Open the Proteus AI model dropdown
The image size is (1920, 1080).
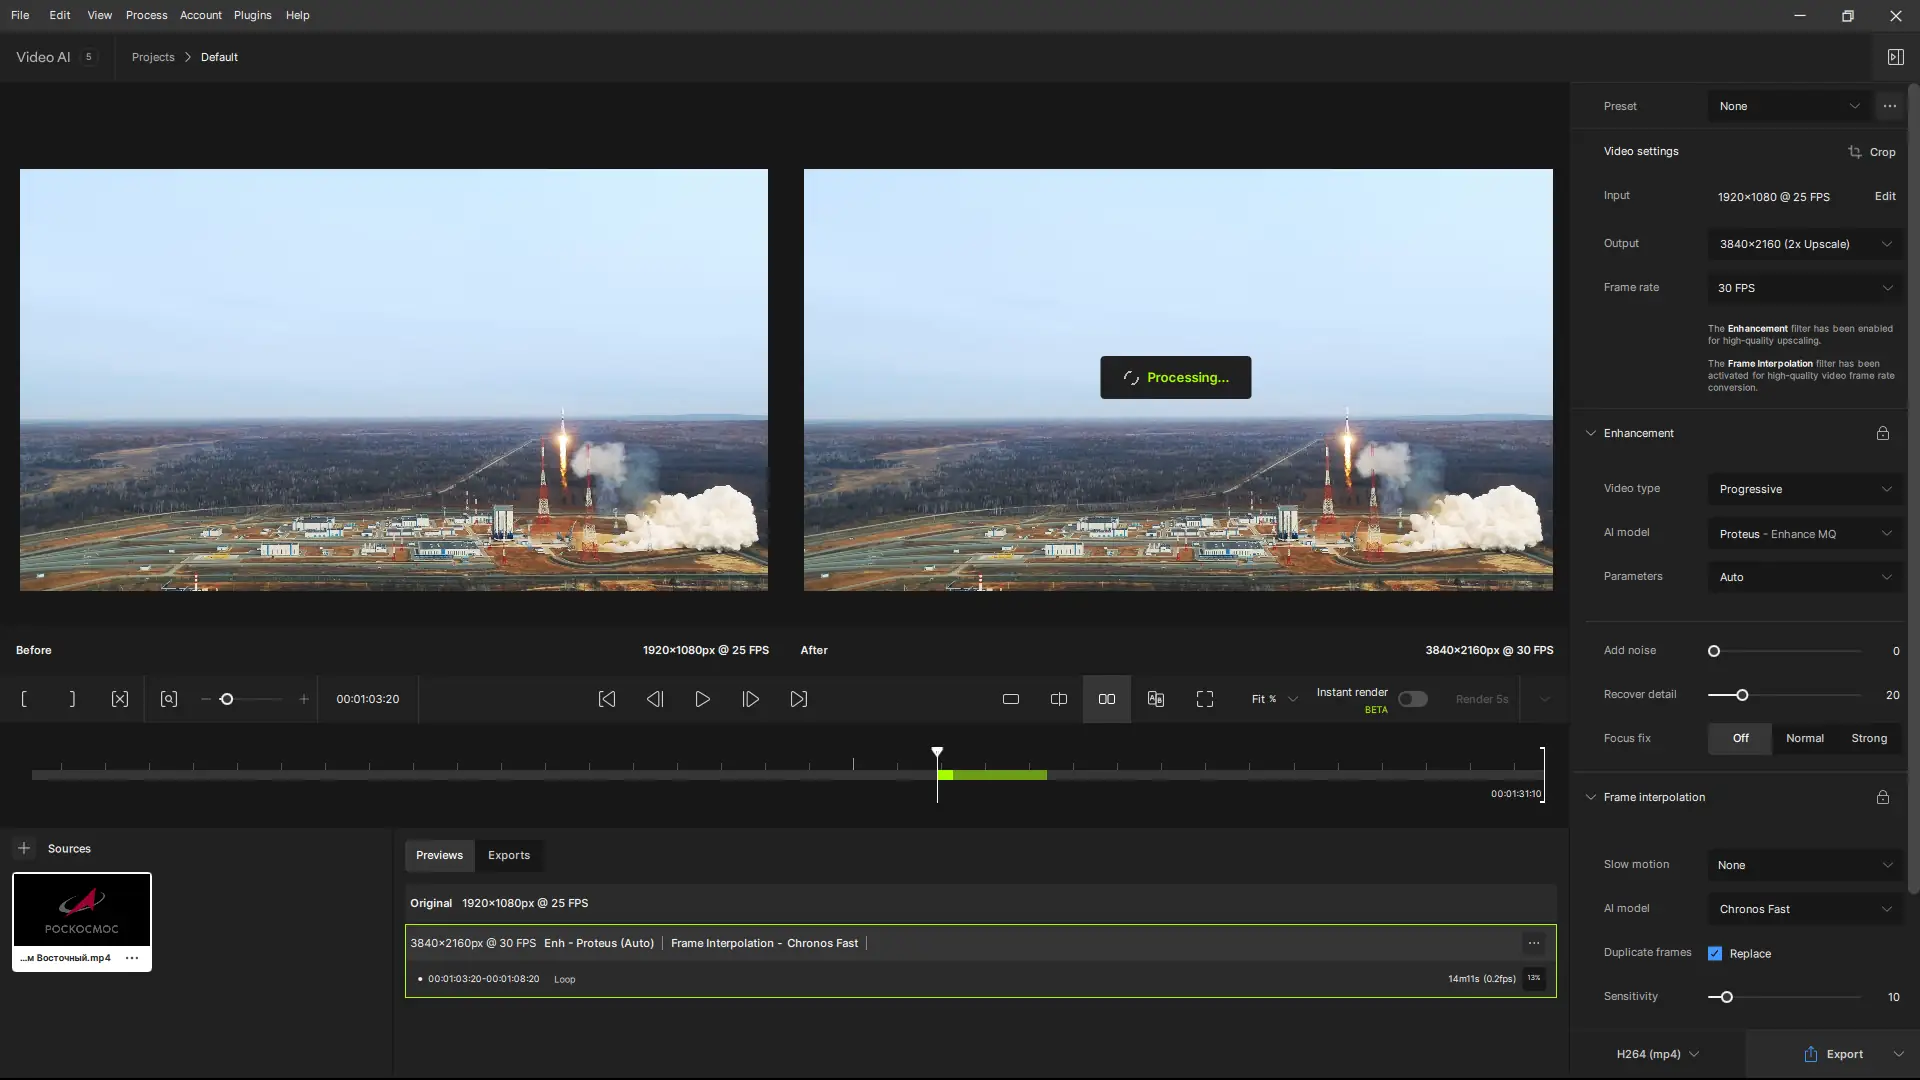[x=1804, y=533]
